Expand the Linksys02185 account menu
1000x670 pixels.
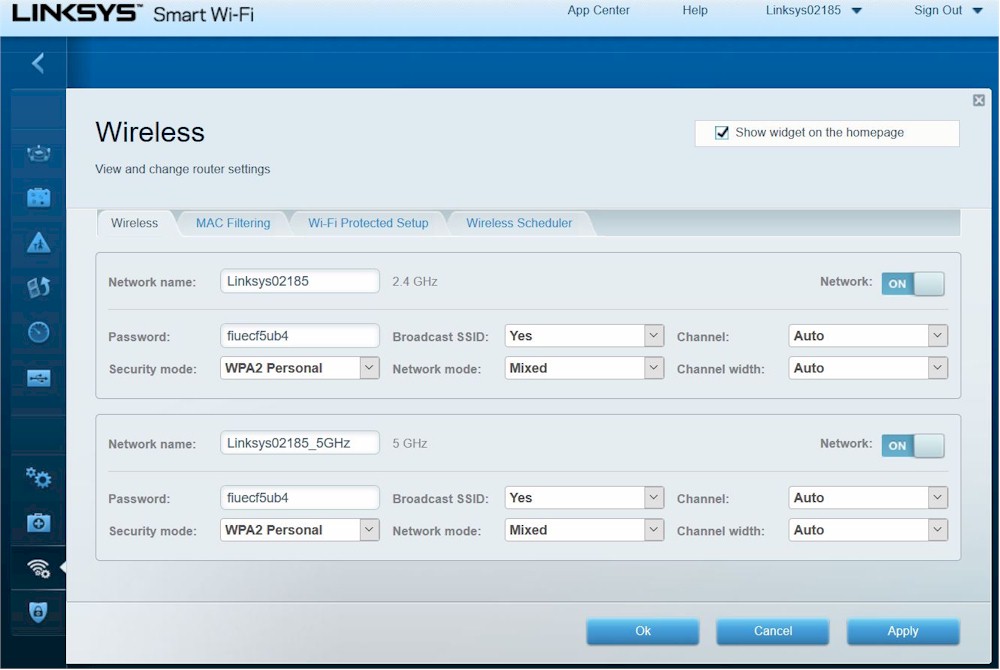click(814, 10)
